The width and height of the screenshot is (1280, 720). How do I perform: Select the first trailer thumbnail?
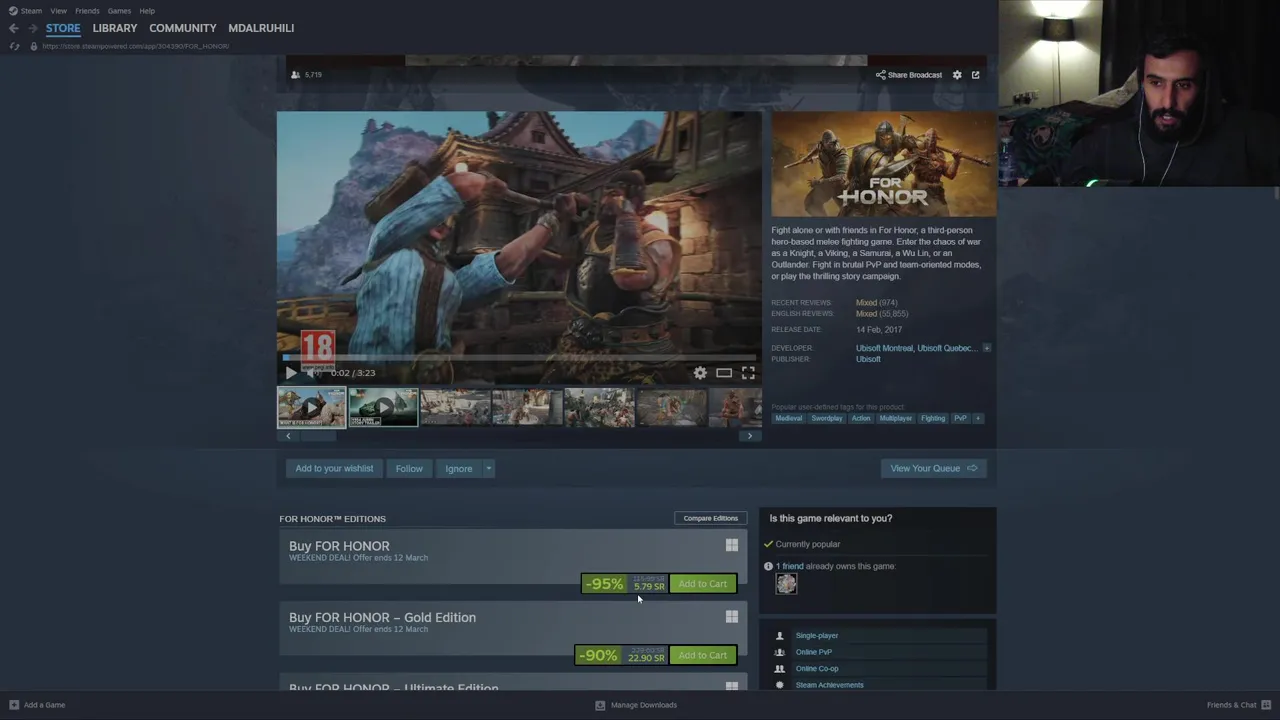tap(311, 407)
